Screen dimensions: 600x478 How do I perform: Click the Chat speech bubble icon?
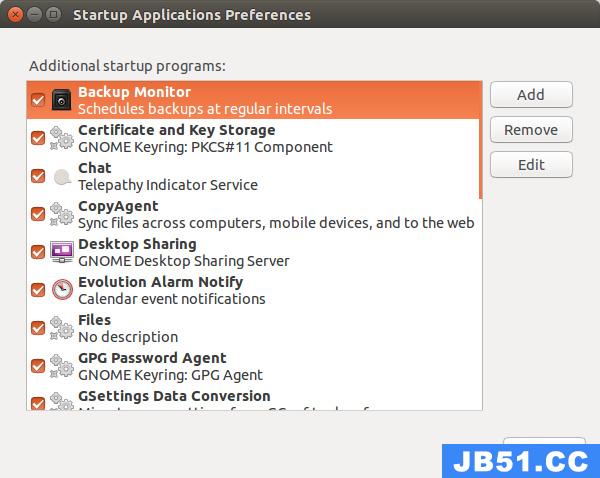point(62,176)
